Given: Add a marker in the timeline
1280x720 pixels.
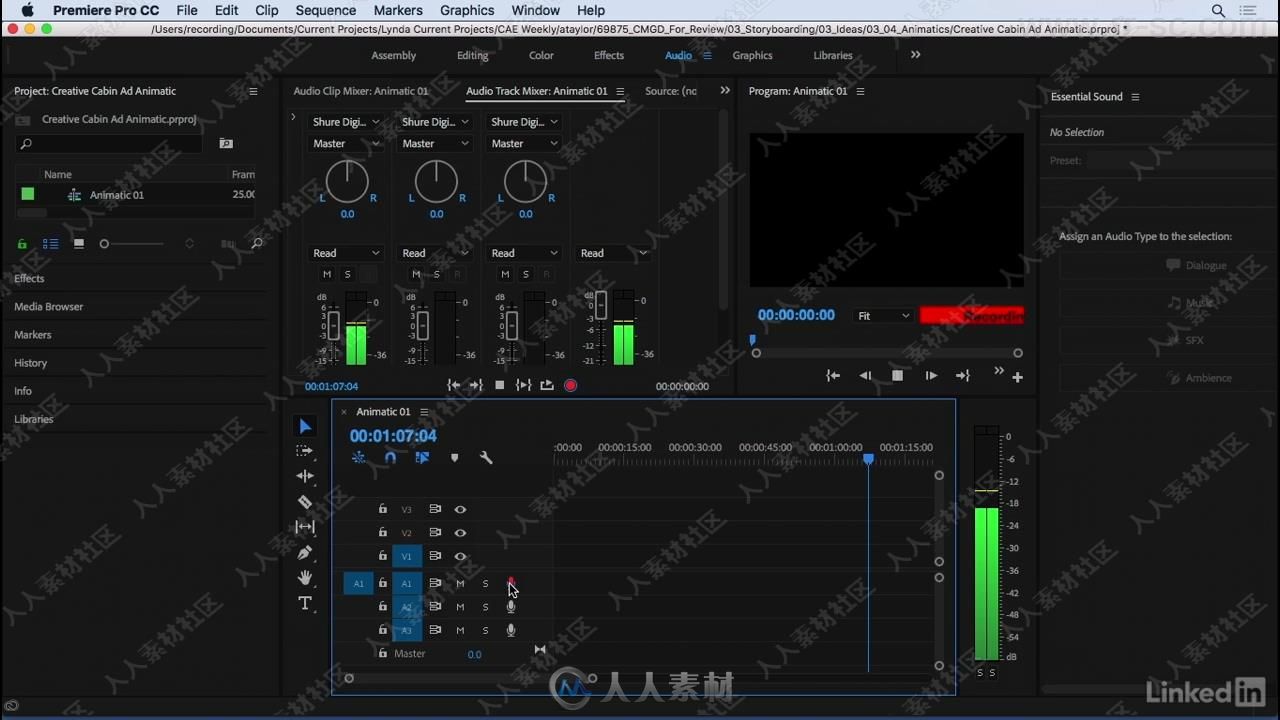Looking at the screenshot, I should 454,458.
